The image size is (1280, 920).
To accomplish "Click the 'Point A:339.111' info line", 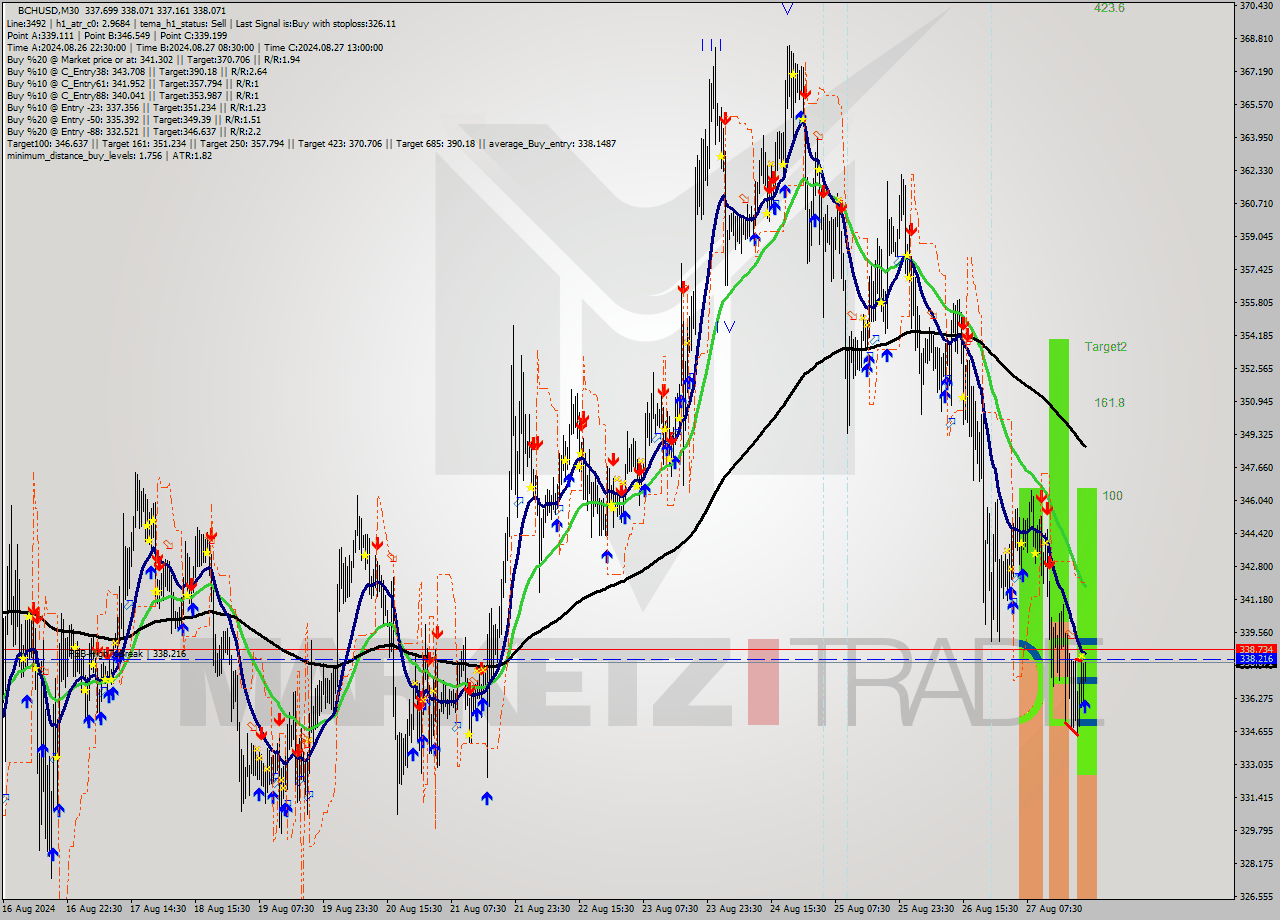I will point(40,35).
